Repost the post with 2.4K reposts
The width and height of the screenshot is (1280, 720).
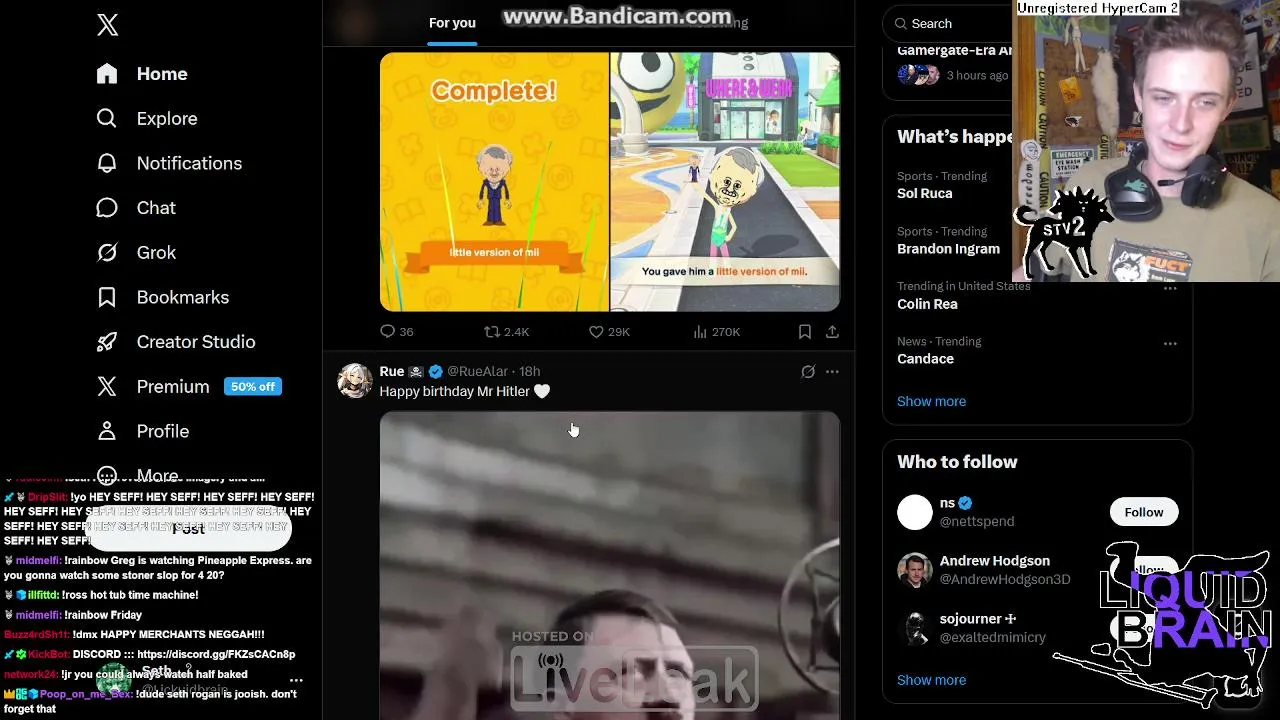pyautogui.click(x=506, y=331)
